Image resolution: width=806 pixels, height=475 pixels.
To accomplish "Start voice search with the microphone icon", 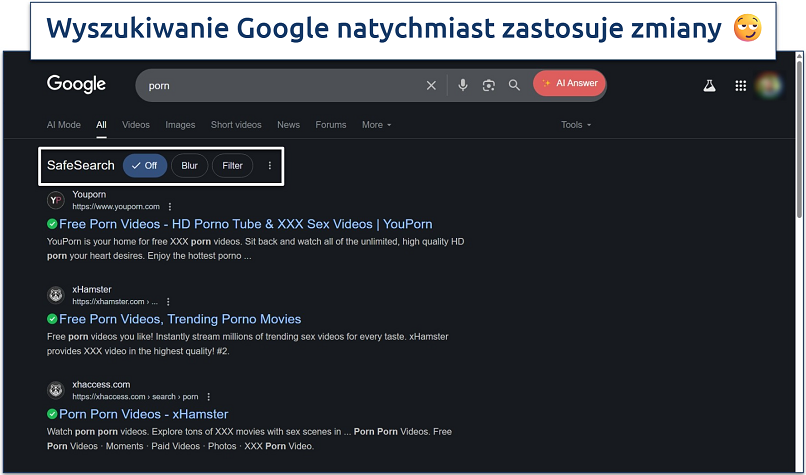I will pyautogui.click(x=462, y=86).
